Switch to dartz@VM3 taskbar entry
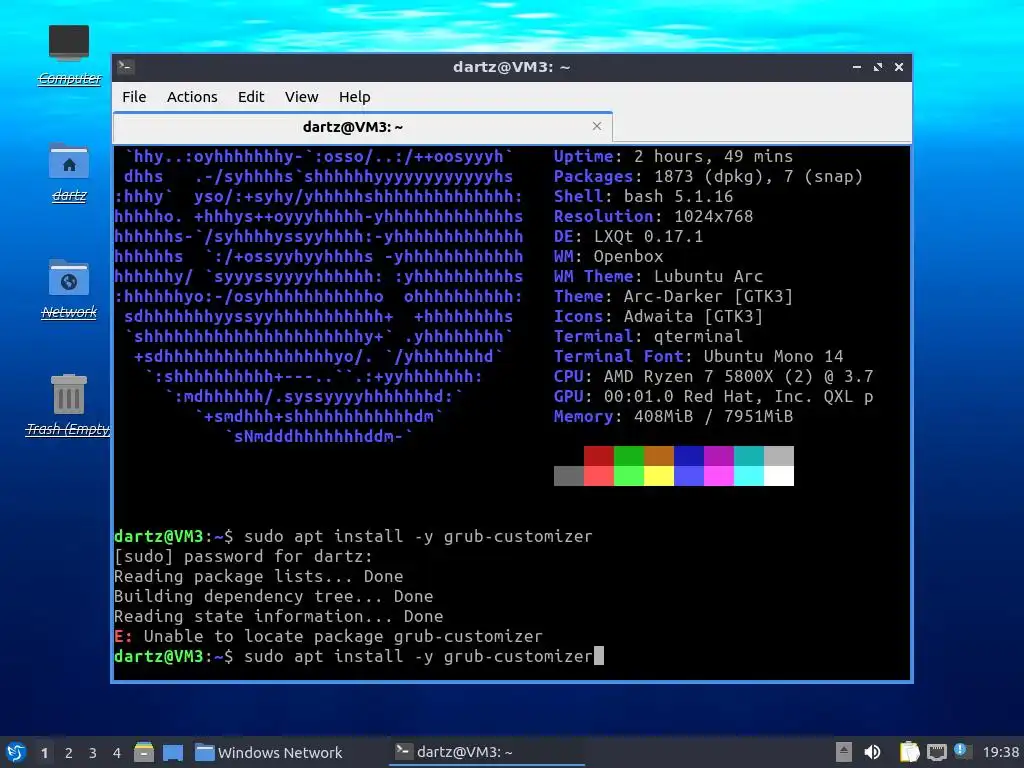 487,752
